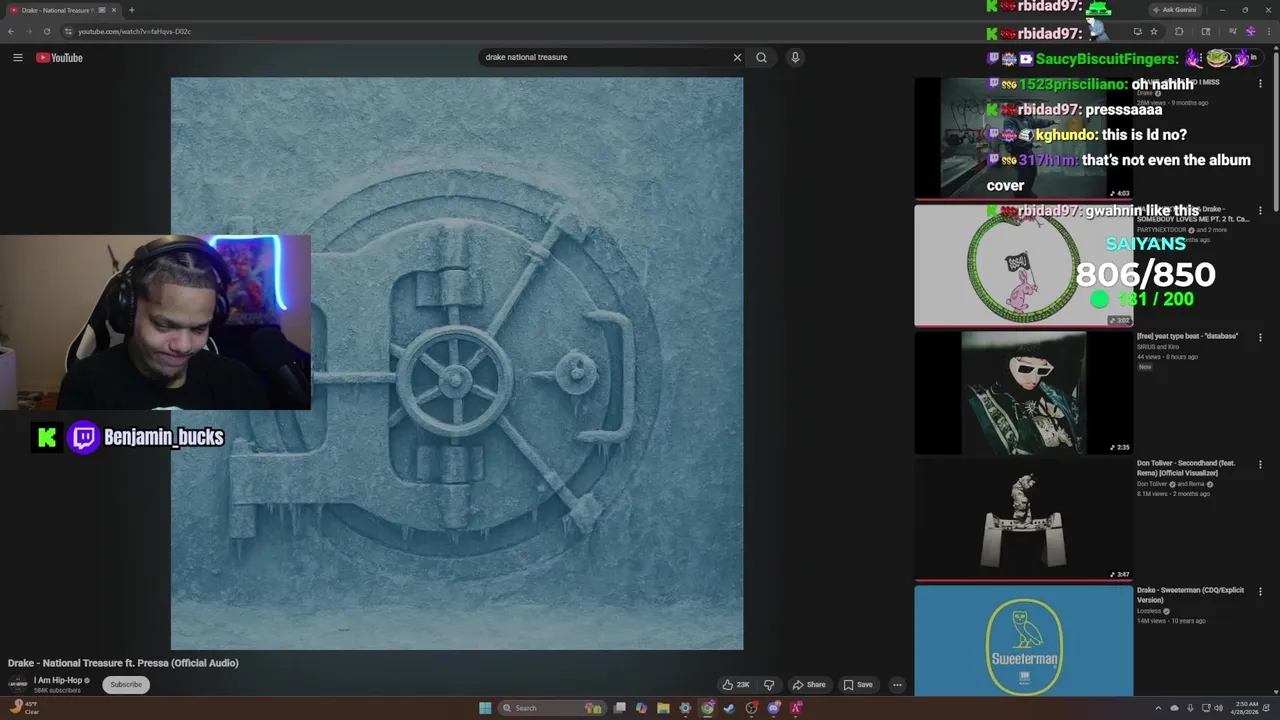The height and width of the screenshot is (720, 1280).
Task: Open Ask Gemini in Chrome
Action: pos(1175,10)
